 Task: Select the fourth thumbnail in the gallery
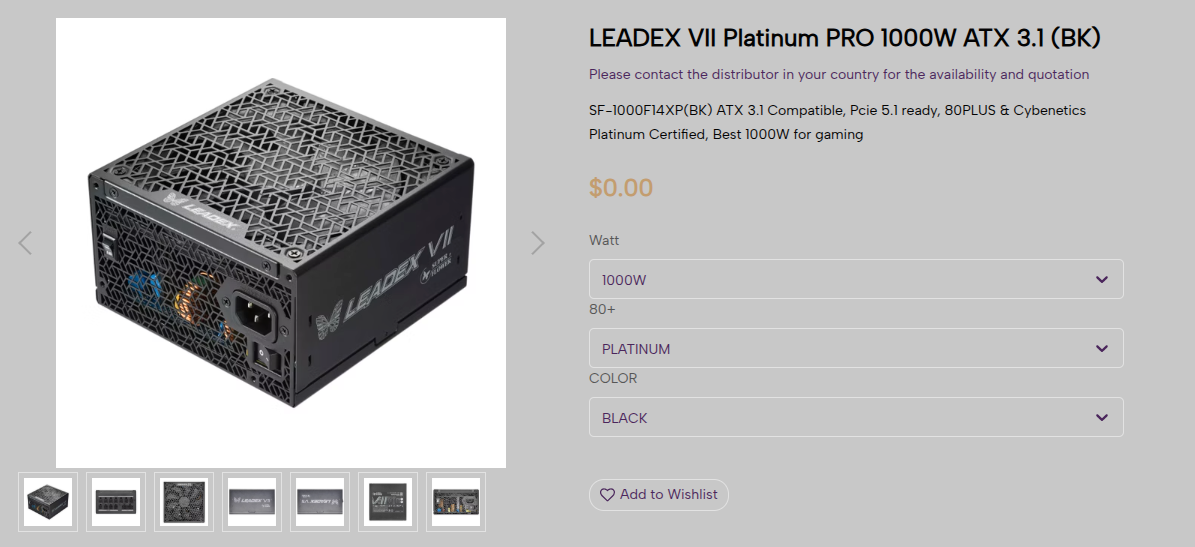(x=252, y=501)
